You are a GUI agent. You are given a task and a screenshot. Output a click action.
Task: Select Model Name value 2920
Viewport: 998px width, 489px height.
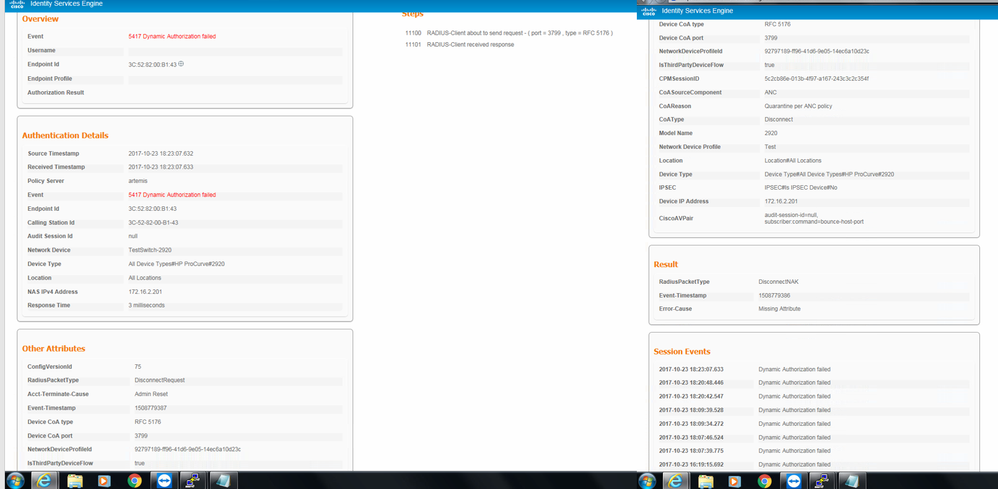771,133
